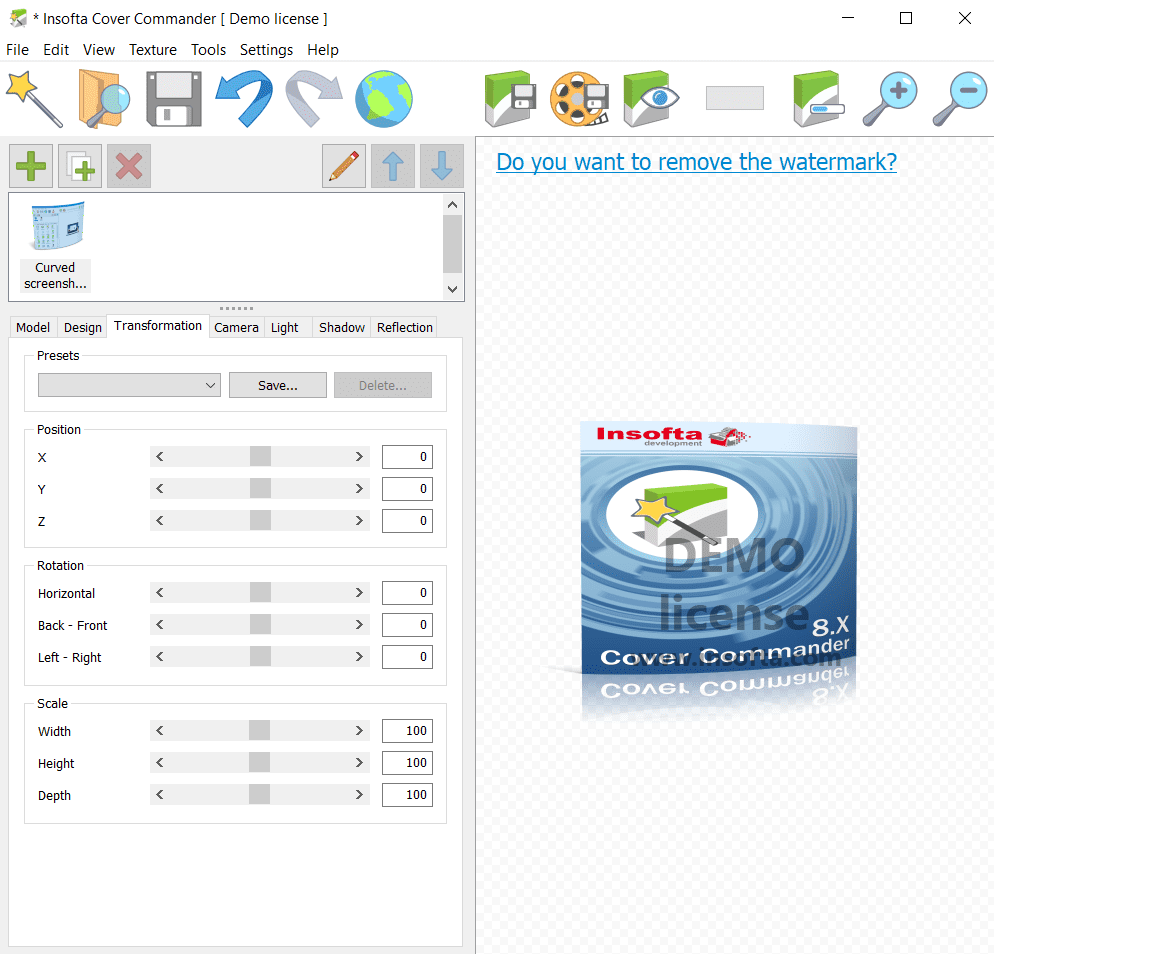Click the globe web icon
This screenshot has width=1152, height=954.
pos(384,98)
